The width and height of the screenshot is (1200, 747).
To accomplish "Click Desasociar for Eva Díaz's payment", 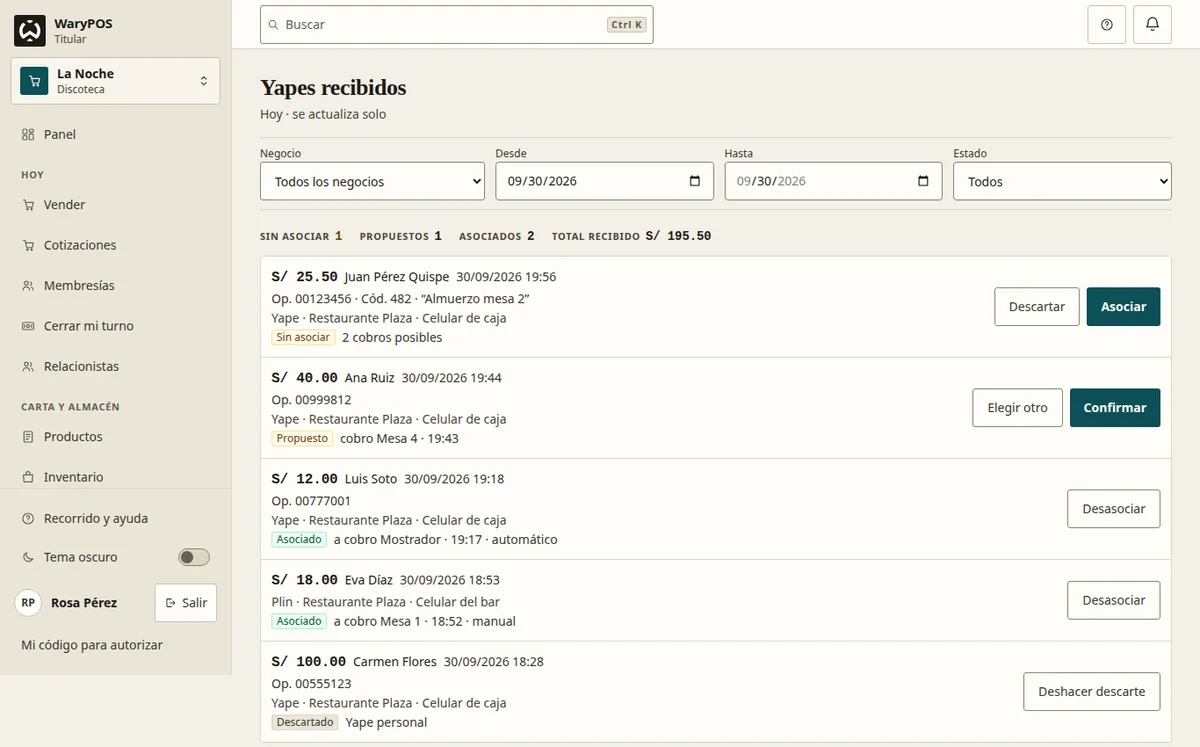I will point(1114,600).
